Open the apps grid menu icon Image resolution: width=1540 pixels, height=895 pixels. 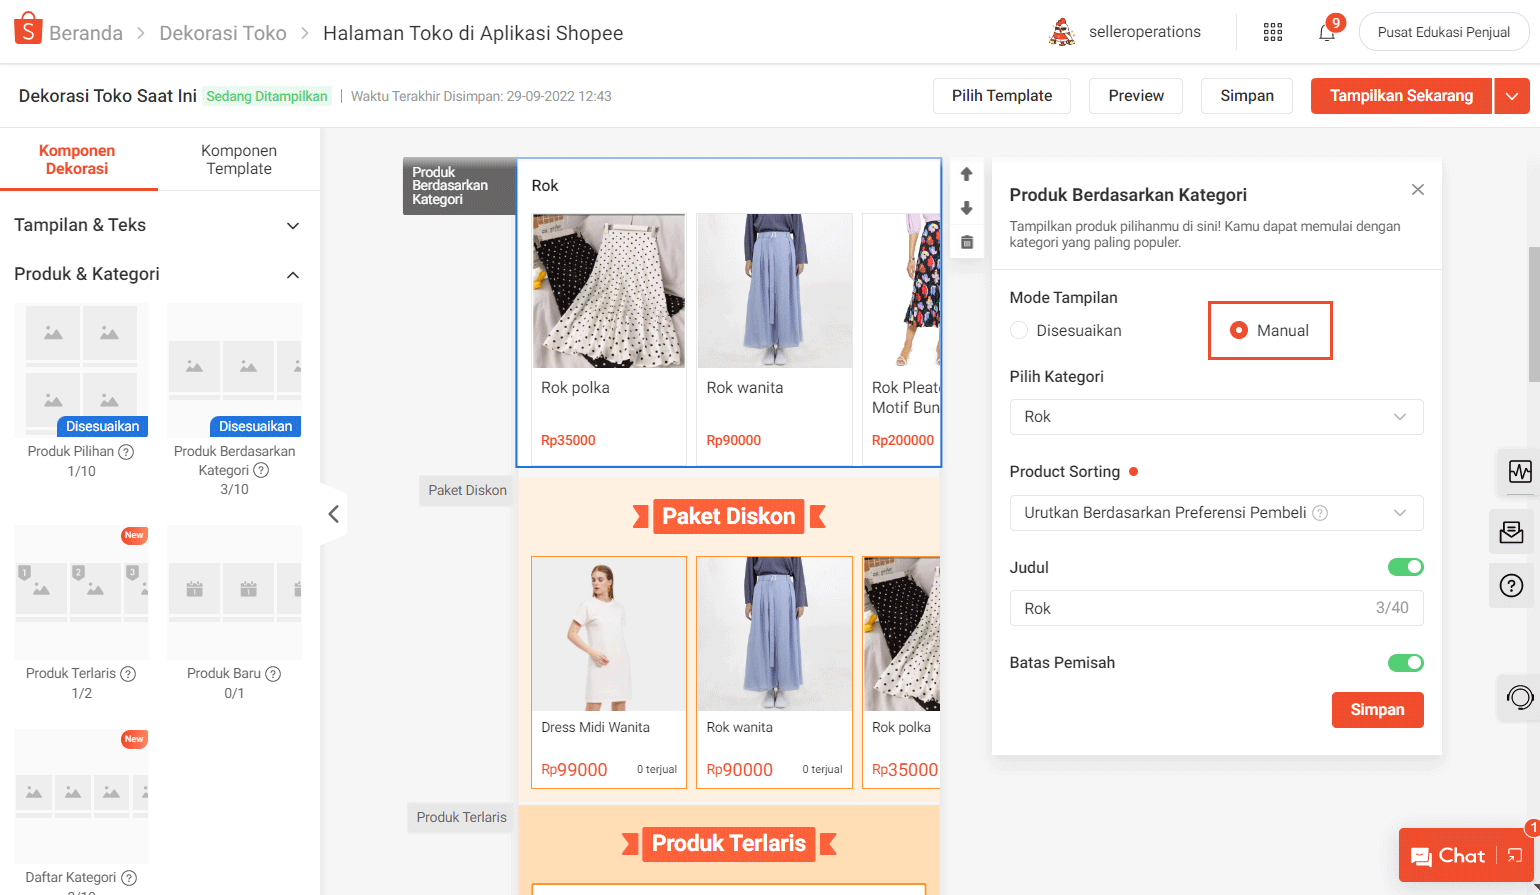tap(1273, 32)
